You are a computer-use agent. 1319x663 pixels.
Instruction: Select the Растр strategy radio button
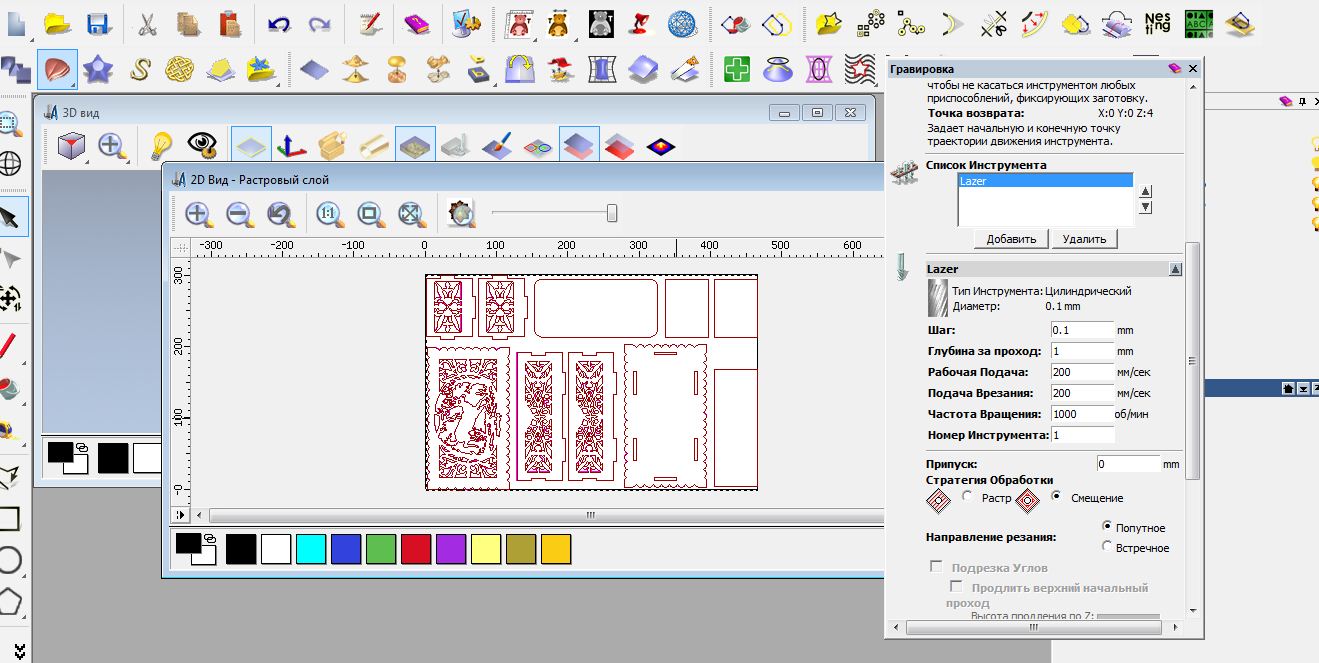[x=967, y=496]
